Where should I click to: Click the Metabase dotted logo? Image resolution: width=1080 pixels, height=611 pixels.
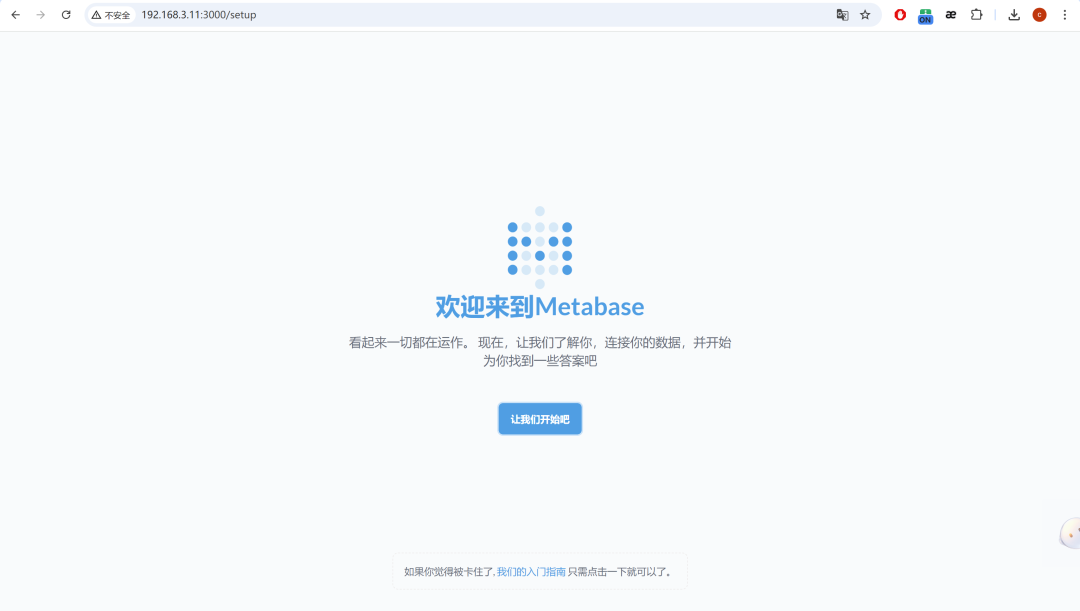pyautogui.click(x=540, y=247)
